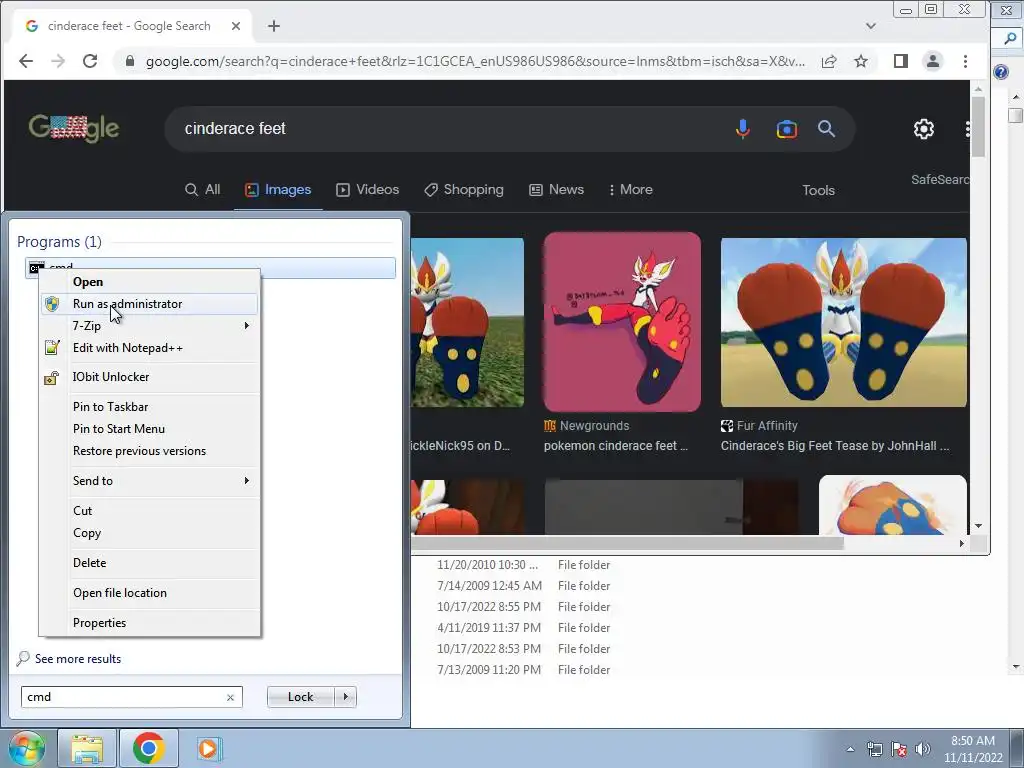The width and height of the screenshot is (1024, 768).
Task: Open the Newgrounds cinderace image result
Action: pos(622,321)
